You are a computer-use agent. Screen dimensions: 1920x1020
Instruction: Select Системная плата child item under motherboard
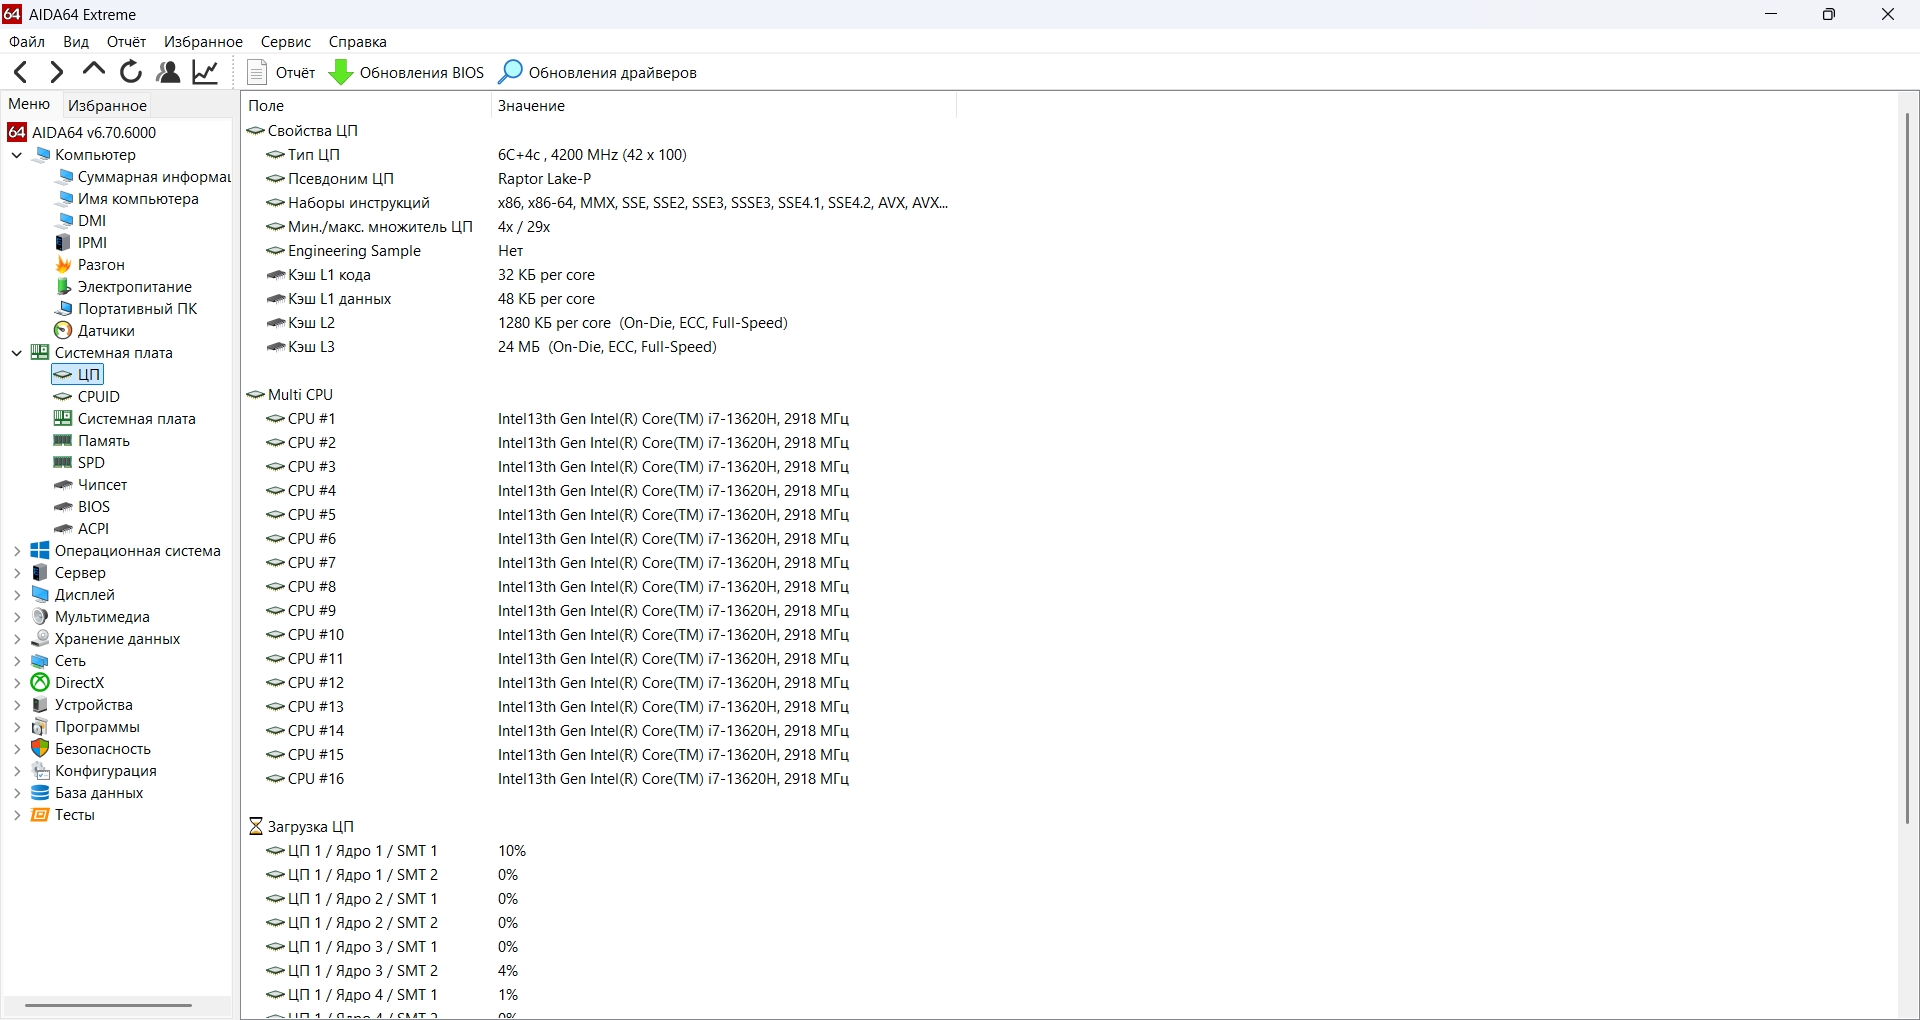125,419
